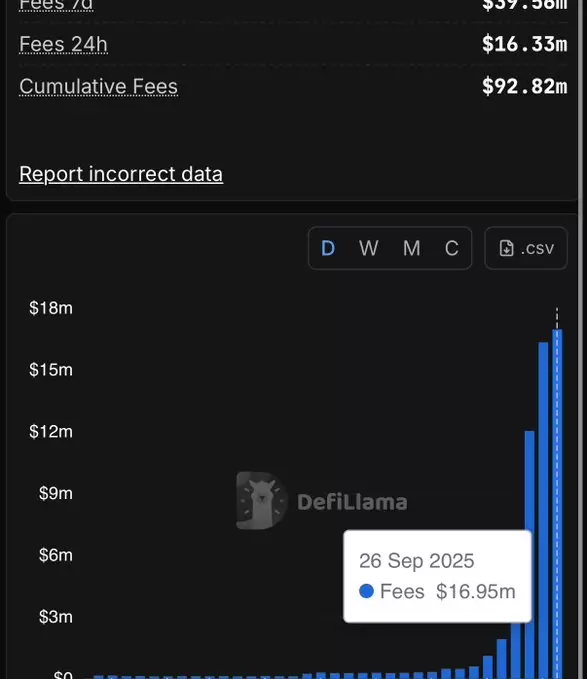Open Report incorrect data link
Screen dimensions: 587x679
coord(121,174)
